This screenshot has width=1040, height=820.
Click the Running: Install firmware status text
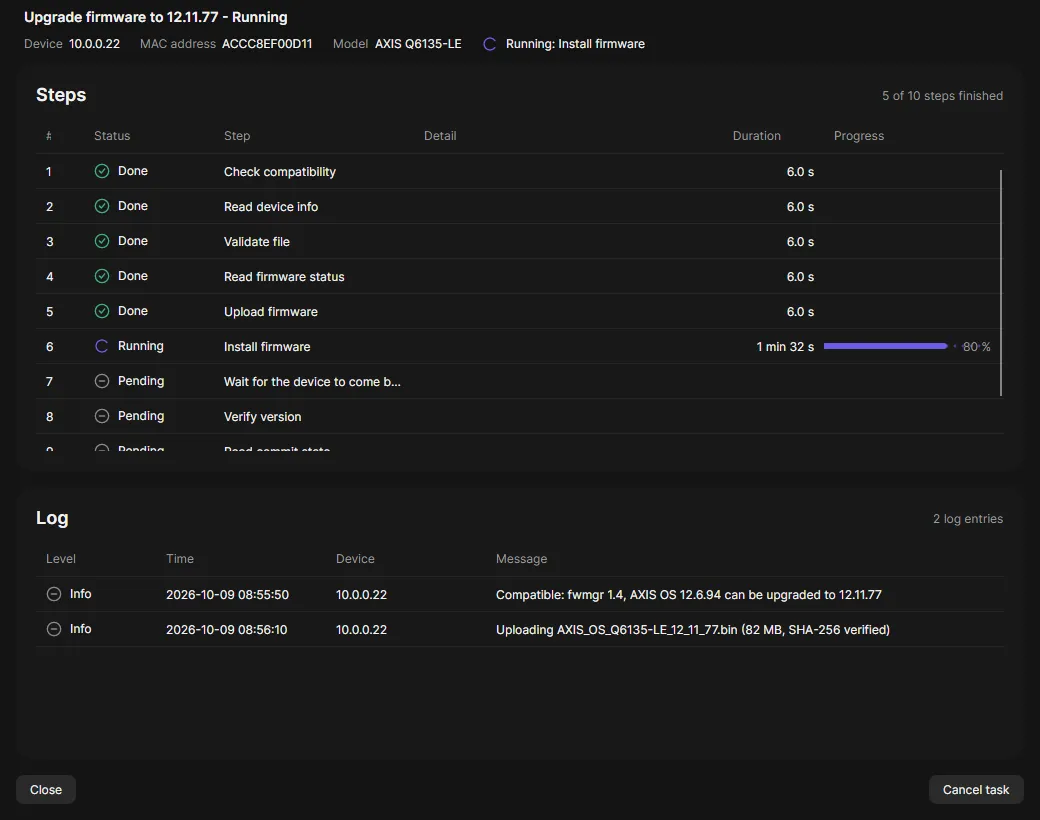pyautogui.click(x=575, y=44)
